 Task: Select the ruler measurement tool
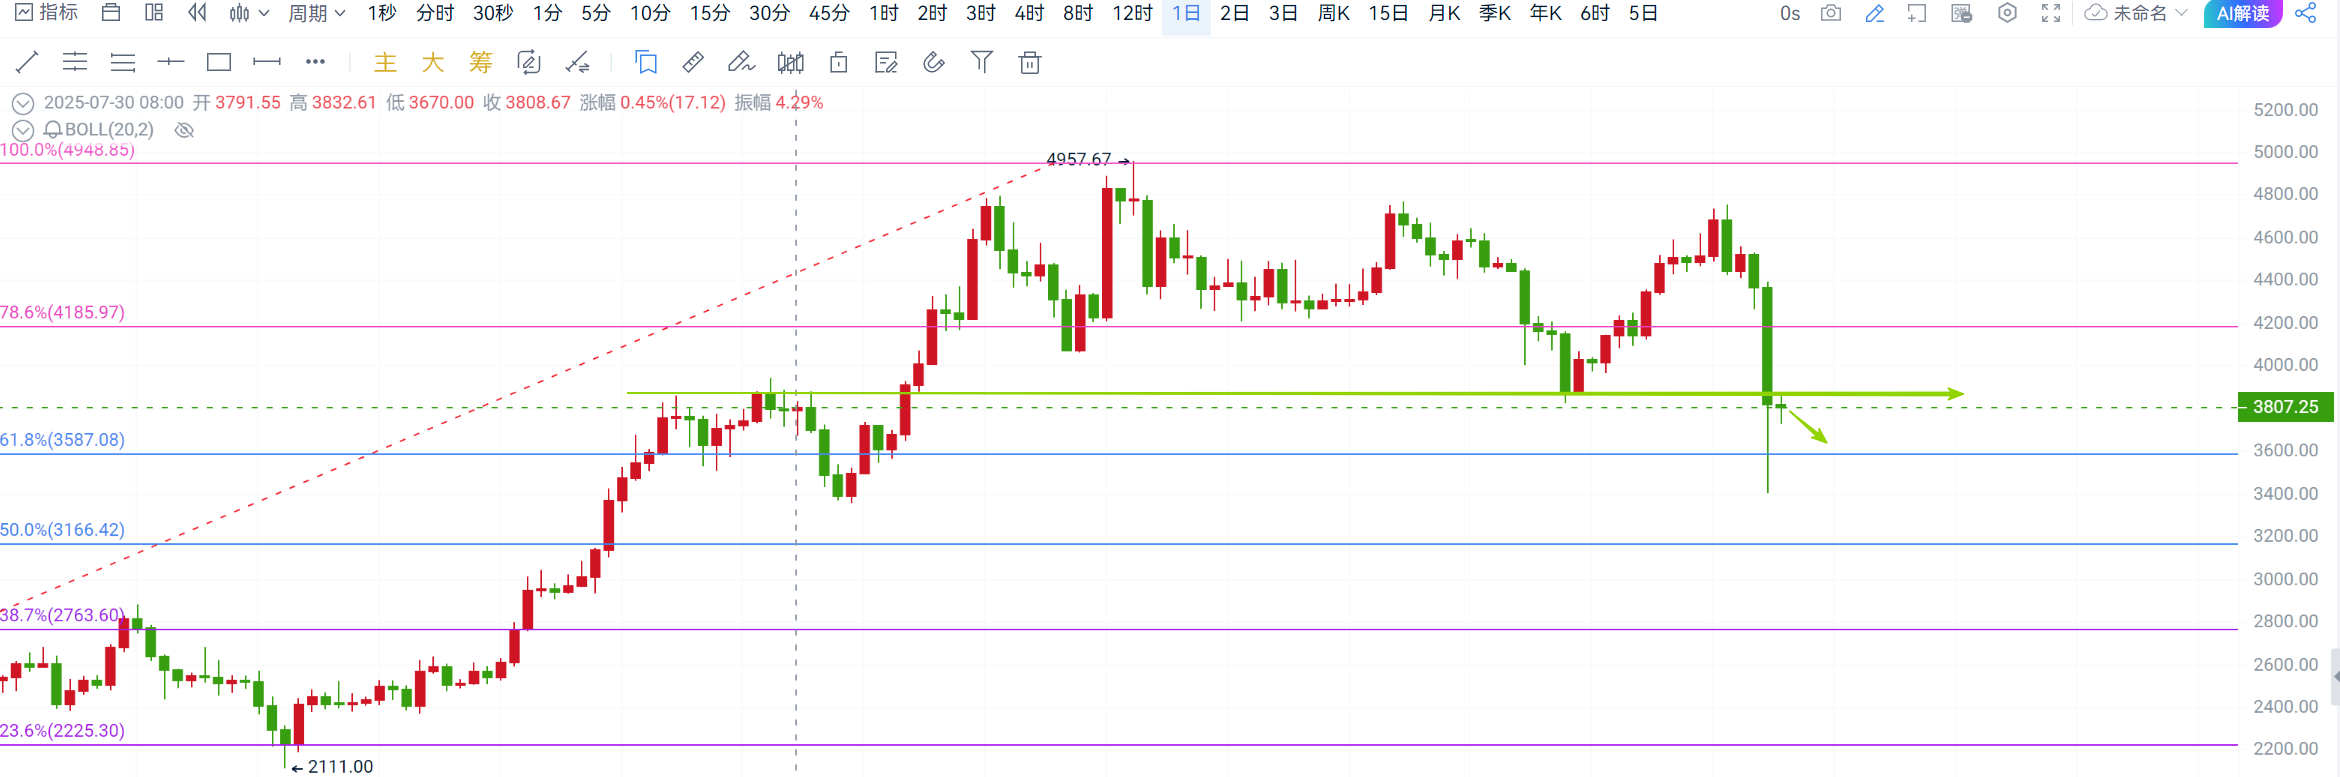click(x=693, y=63)
